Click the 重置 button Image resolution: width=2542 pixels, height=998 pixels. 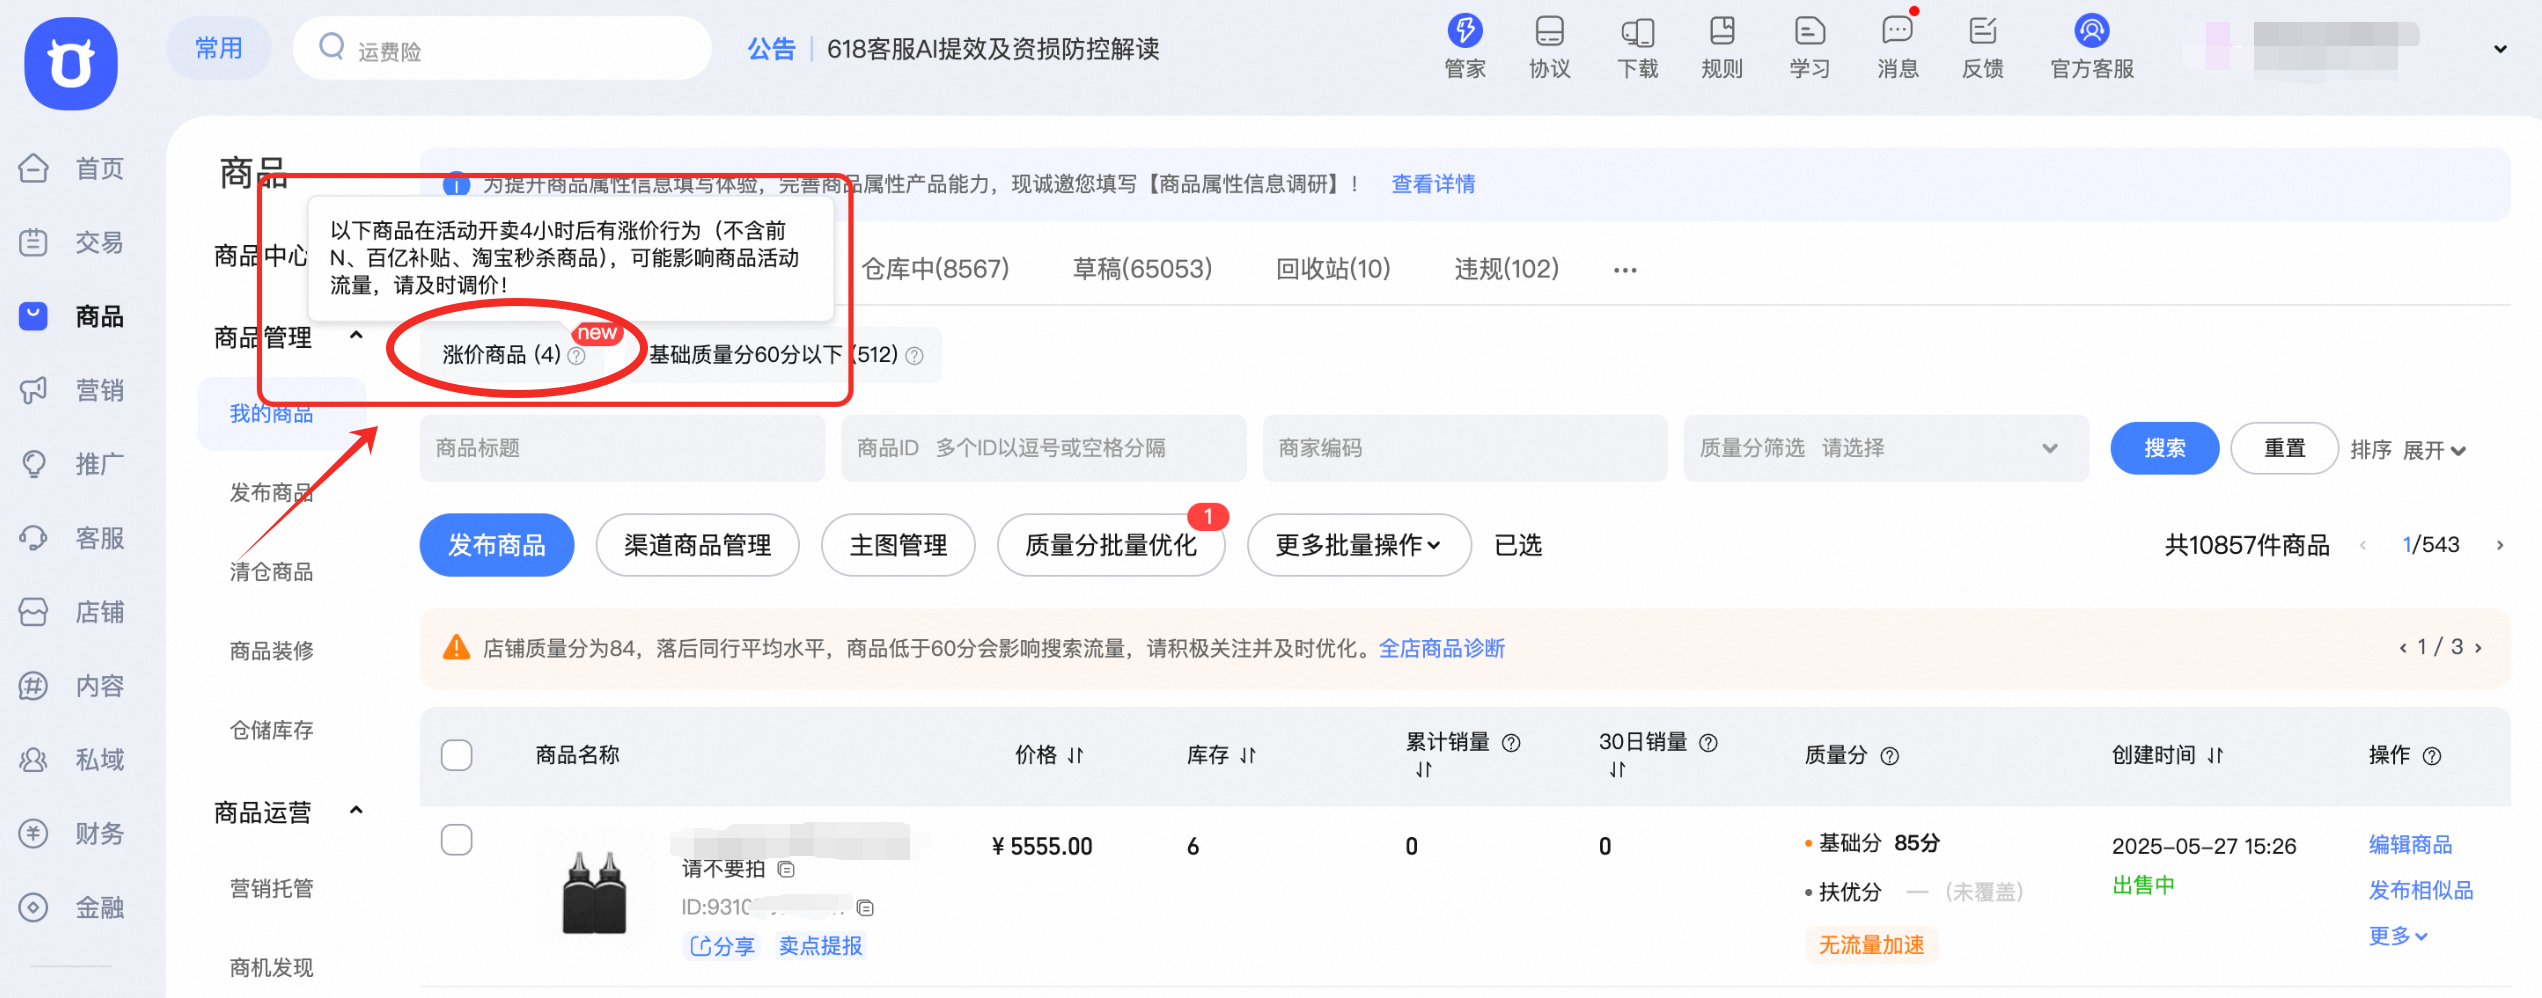click(x=2284, y=448)
